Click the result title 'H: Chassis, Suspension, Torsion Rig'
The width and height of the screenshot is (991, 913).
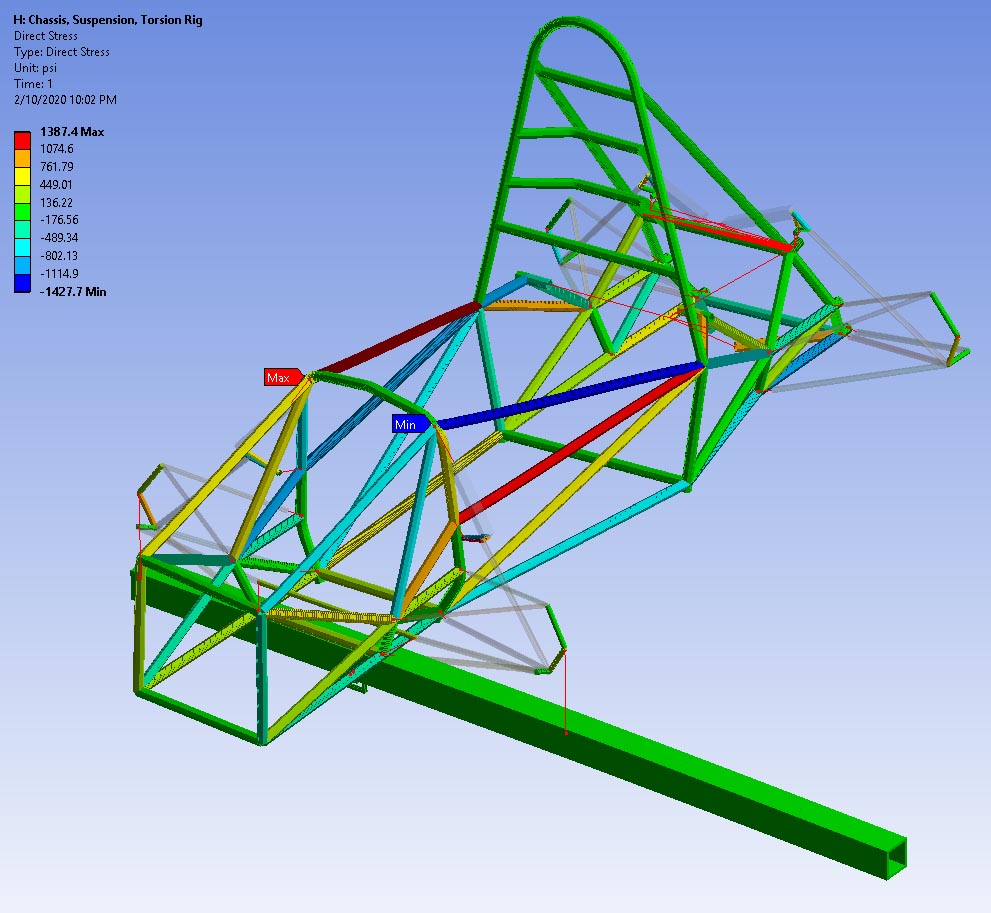[107, 20]
